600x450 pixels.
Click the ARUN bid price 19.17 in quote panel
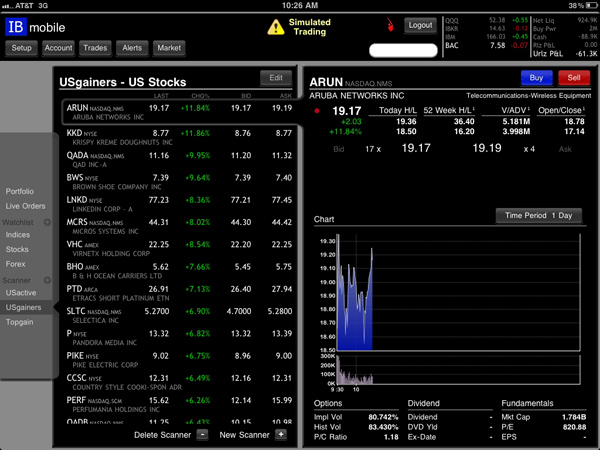tap(416, 148)
